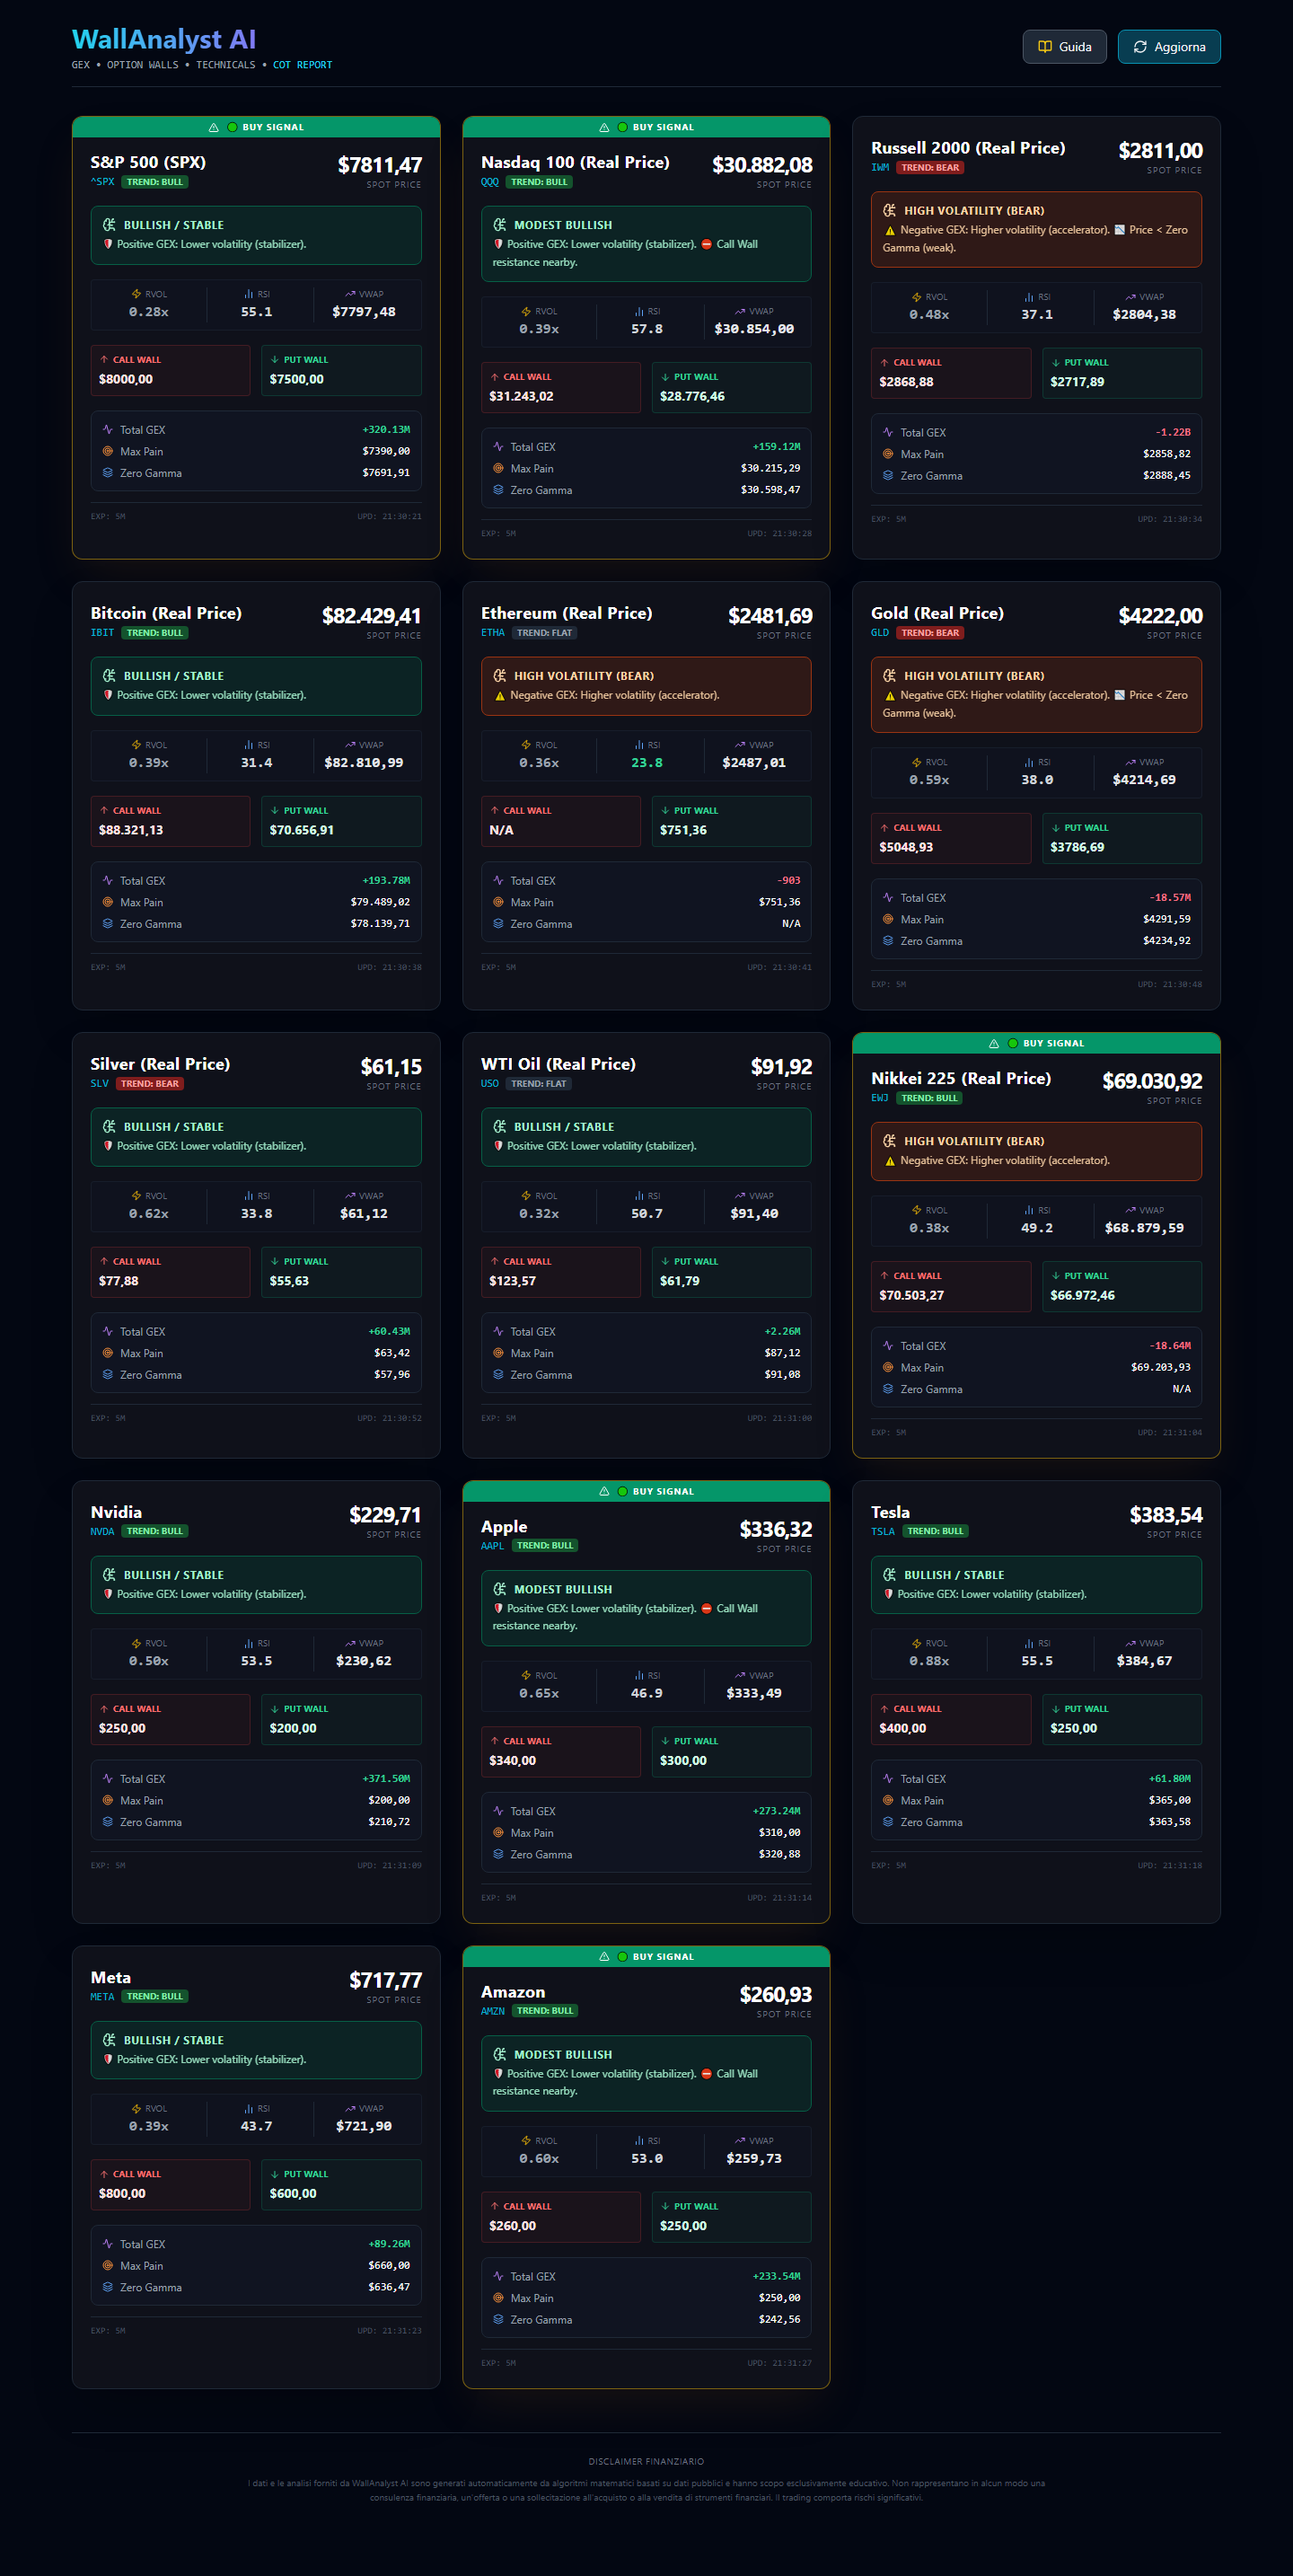The height and width of the screenshot is (2576, 1293).
Task: Click the lightning RVOL icon in the Ethereum card
Action: coord(526,745)
